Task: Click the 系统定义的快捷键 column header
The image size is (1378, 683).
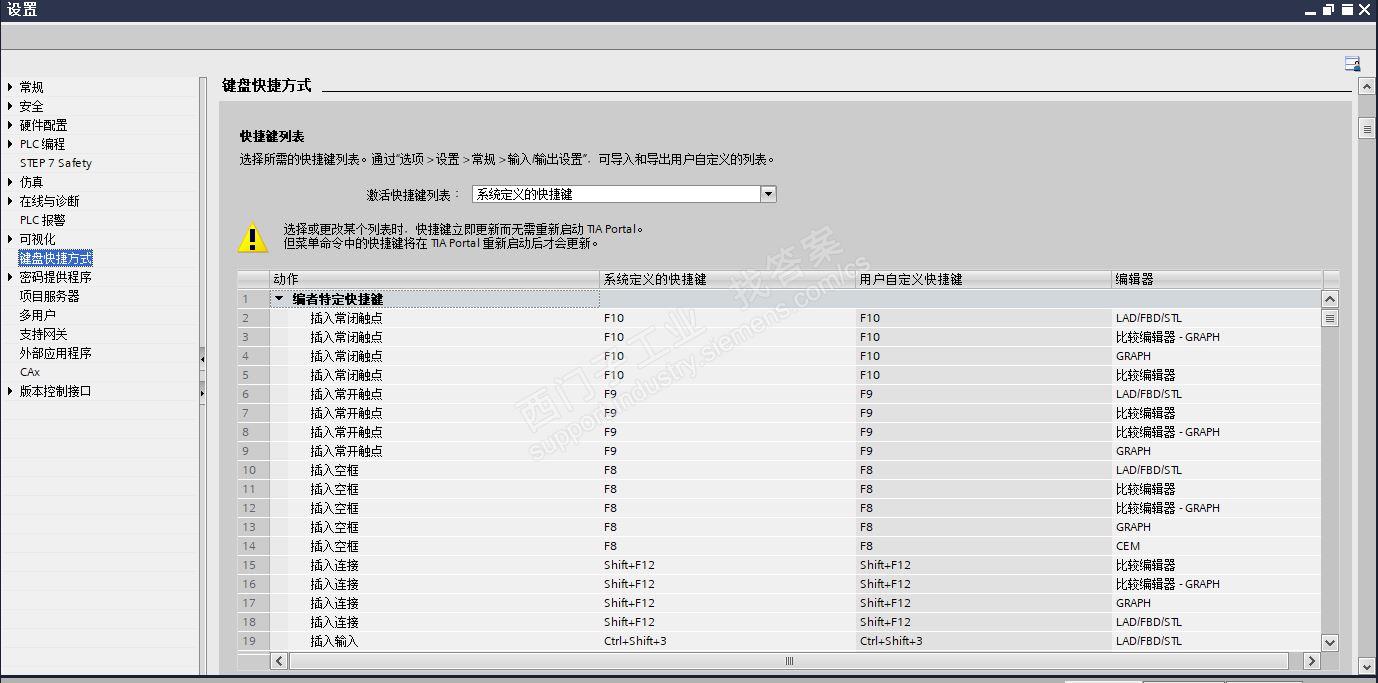Action: click(x=727, y=279)
